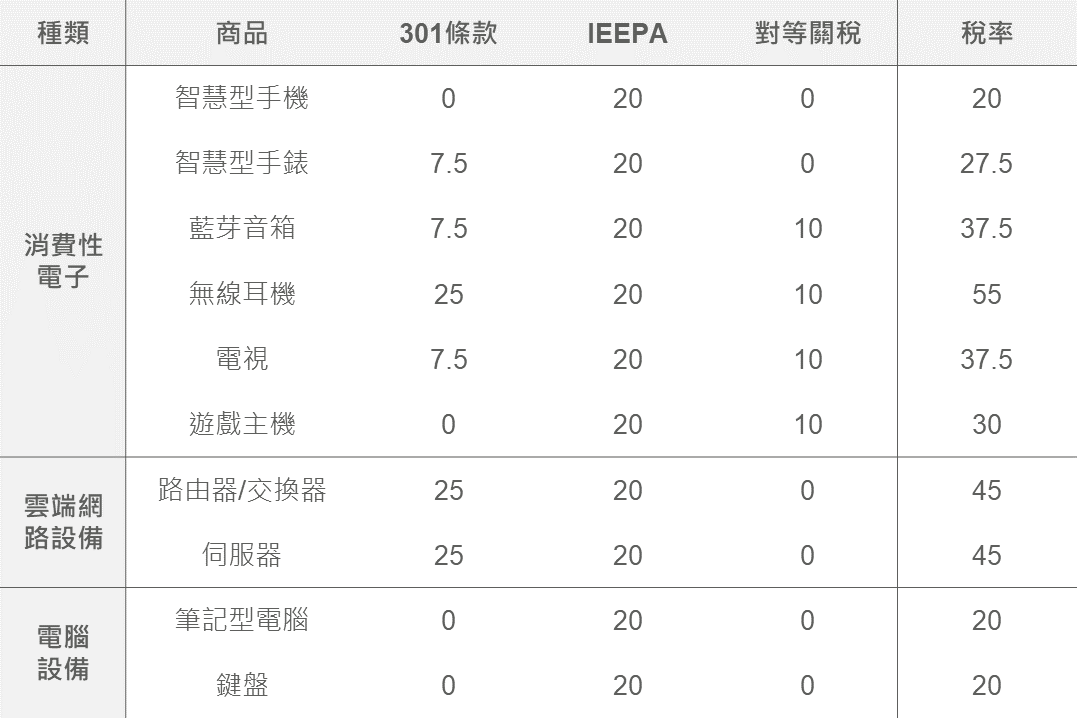Click the 消費性電子 category cell
This screenshot has width=1077, height=718.
(x=63, y=261)
